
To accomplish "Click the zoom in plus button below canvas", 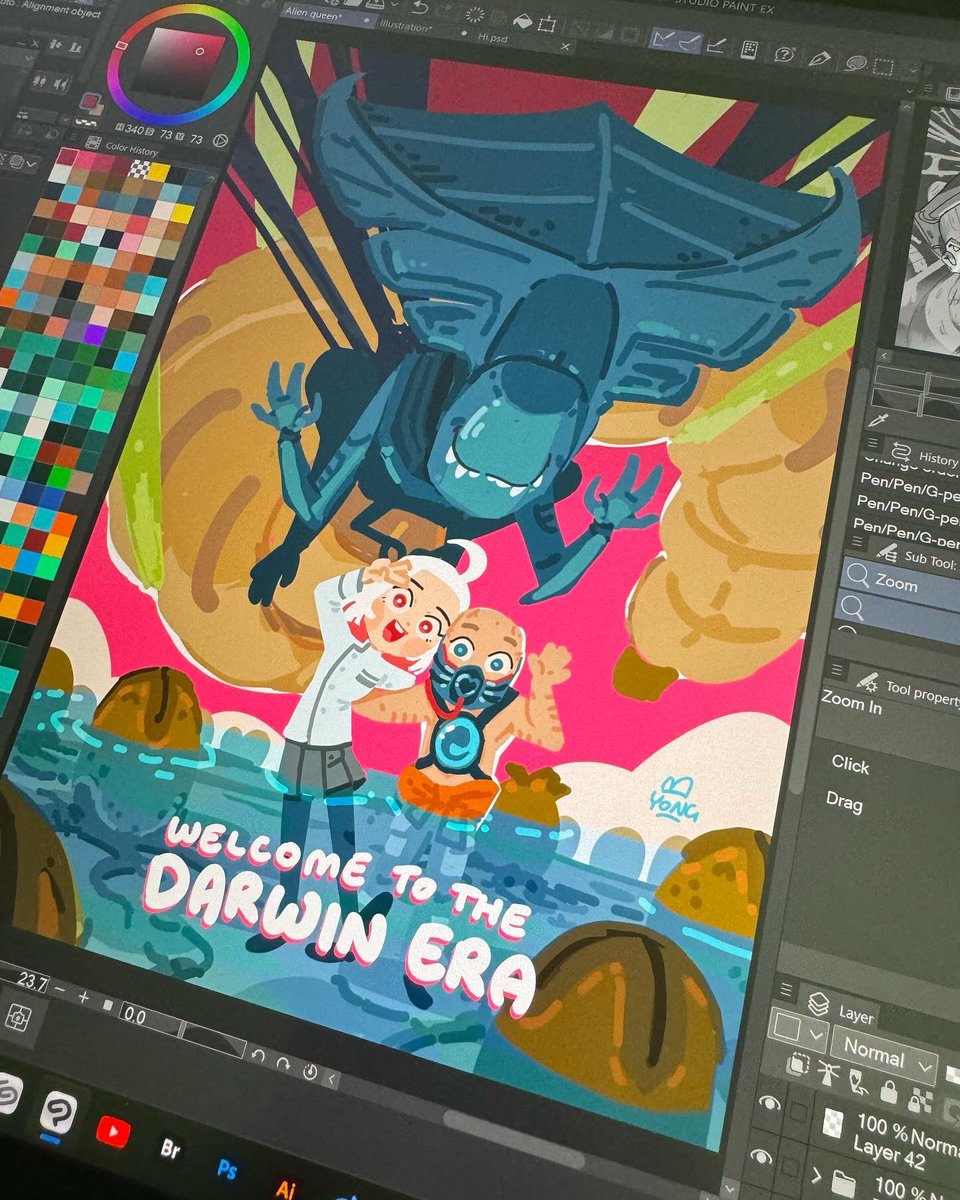I will 83,996.
